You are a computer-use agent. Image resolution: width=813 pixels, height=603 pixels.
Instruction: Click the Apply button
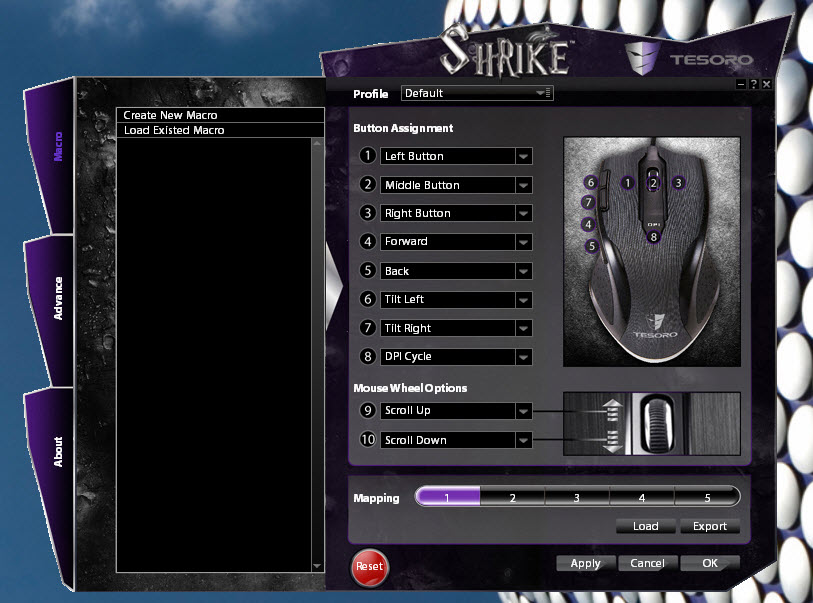coord(586,564)
